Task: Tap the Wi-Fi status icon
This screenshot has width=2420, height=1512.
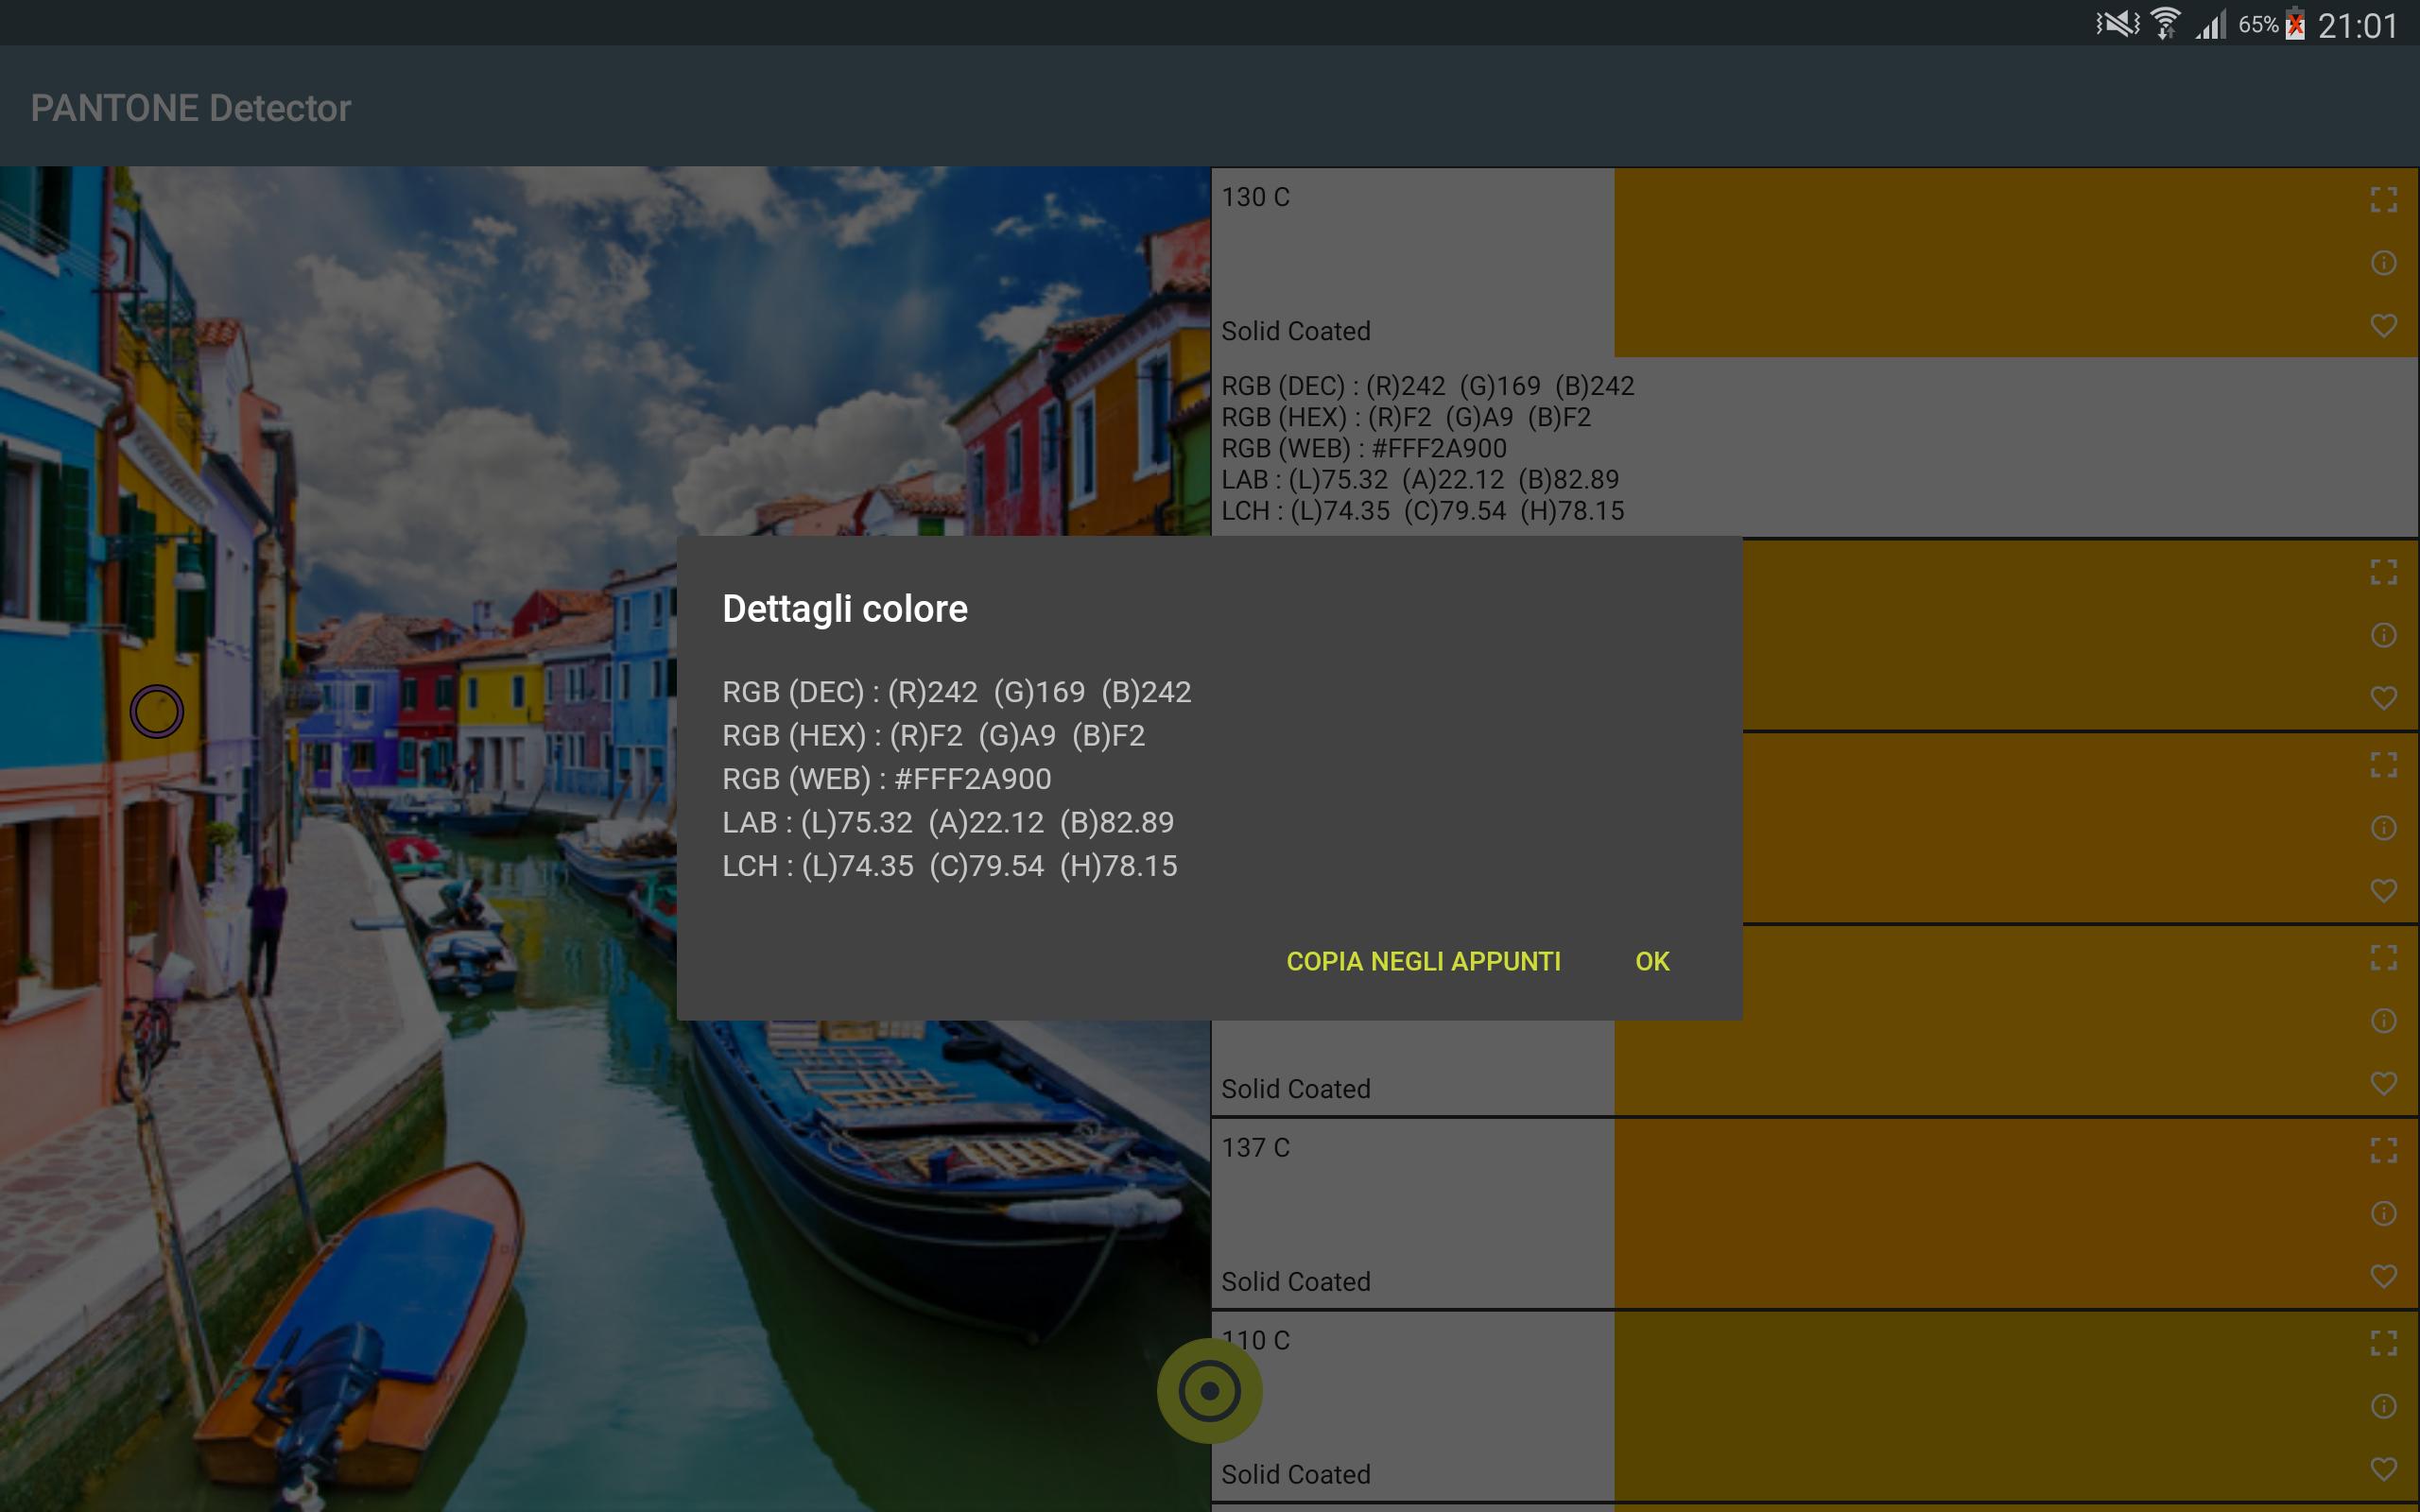Action: pyautogui.click(x=2166, y=23)
